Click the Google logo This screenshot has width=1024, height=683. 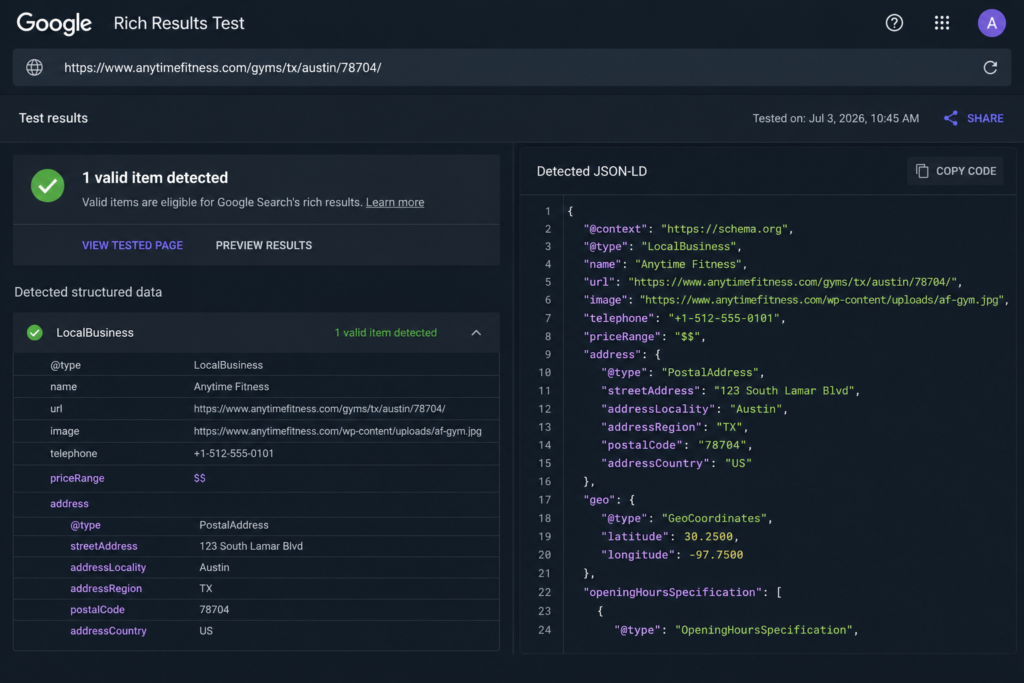point(54,24)
